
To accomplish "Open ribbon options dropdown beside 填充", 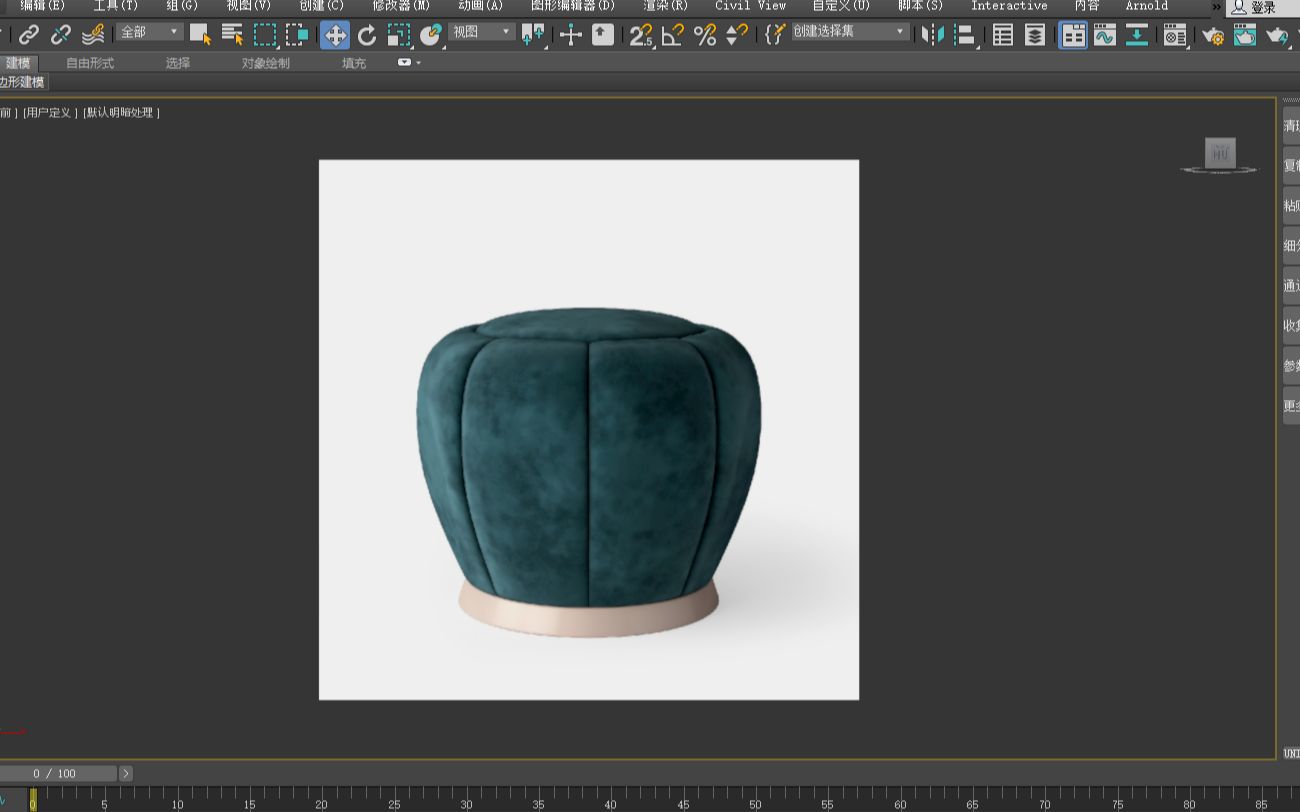I will [409, 63].
